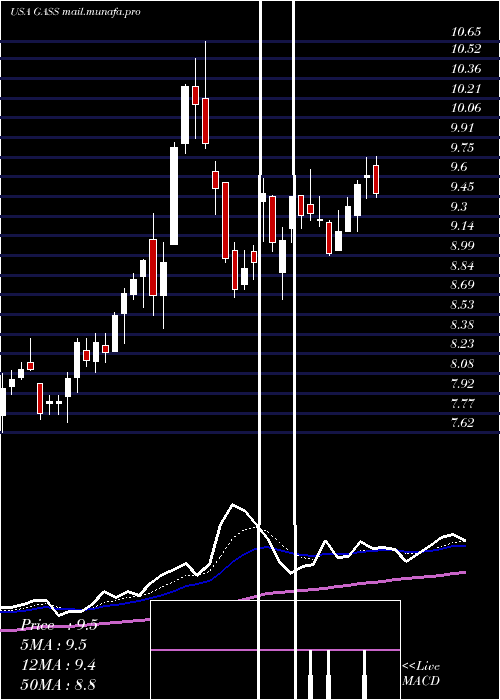Image resolution: width=500 pixels, height=700 pixels.
Task: Click the 7.92 axis label
Action: 462,383
